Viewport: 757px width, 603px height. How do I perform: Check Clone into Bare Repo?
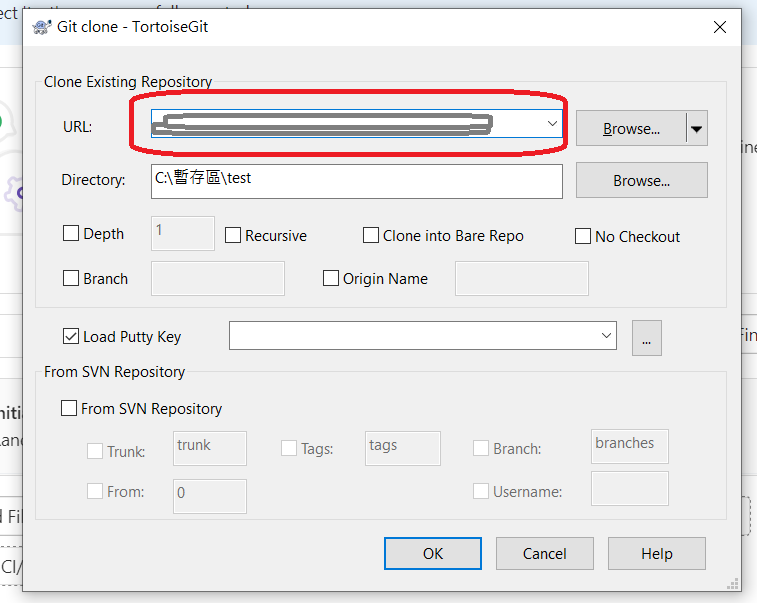[371, 235]
